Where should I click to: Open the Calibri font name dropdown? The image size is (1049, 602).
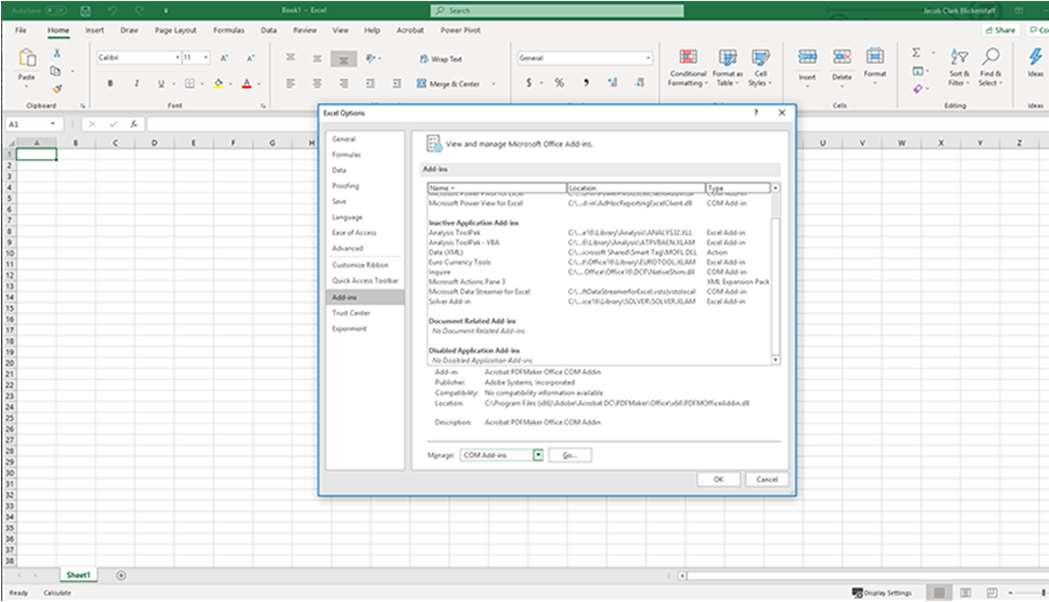tap(177, 58)
